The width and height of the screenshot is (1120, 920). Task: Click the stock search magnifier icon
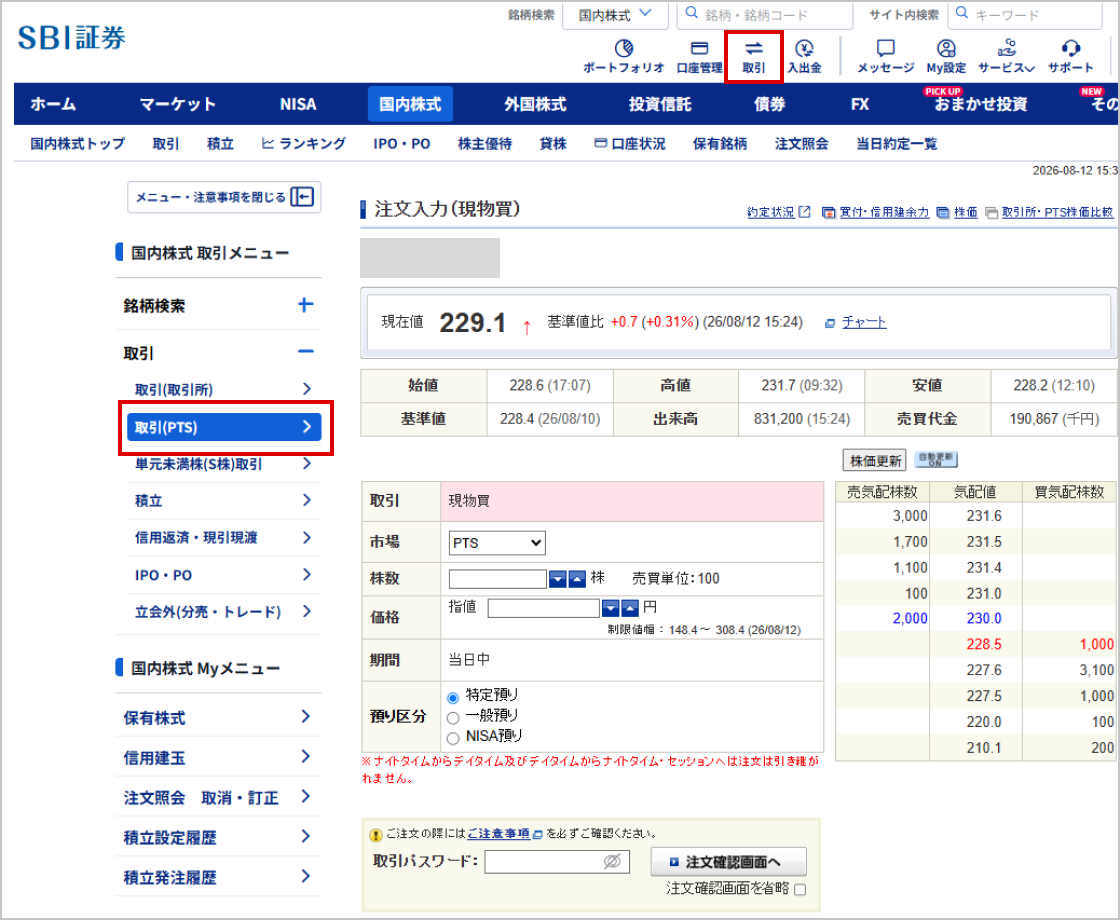point(691,13)
